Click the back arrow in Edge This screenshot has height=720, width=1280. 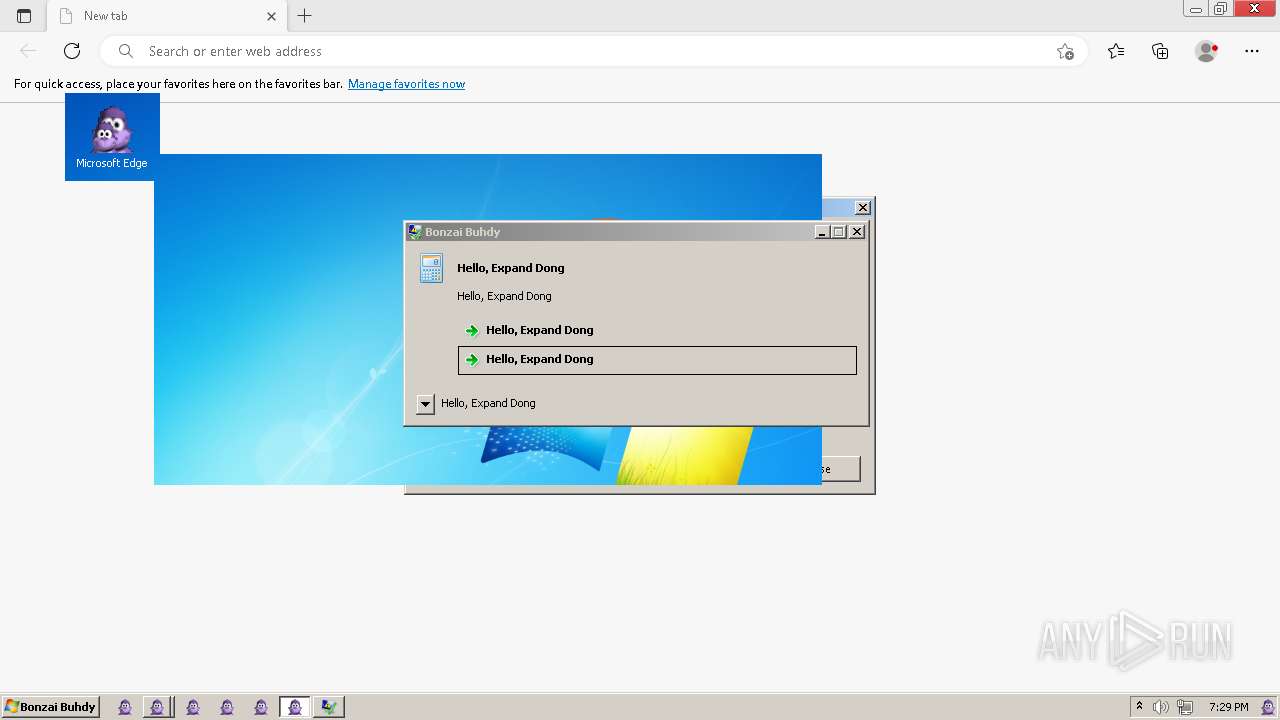[28, 51]
